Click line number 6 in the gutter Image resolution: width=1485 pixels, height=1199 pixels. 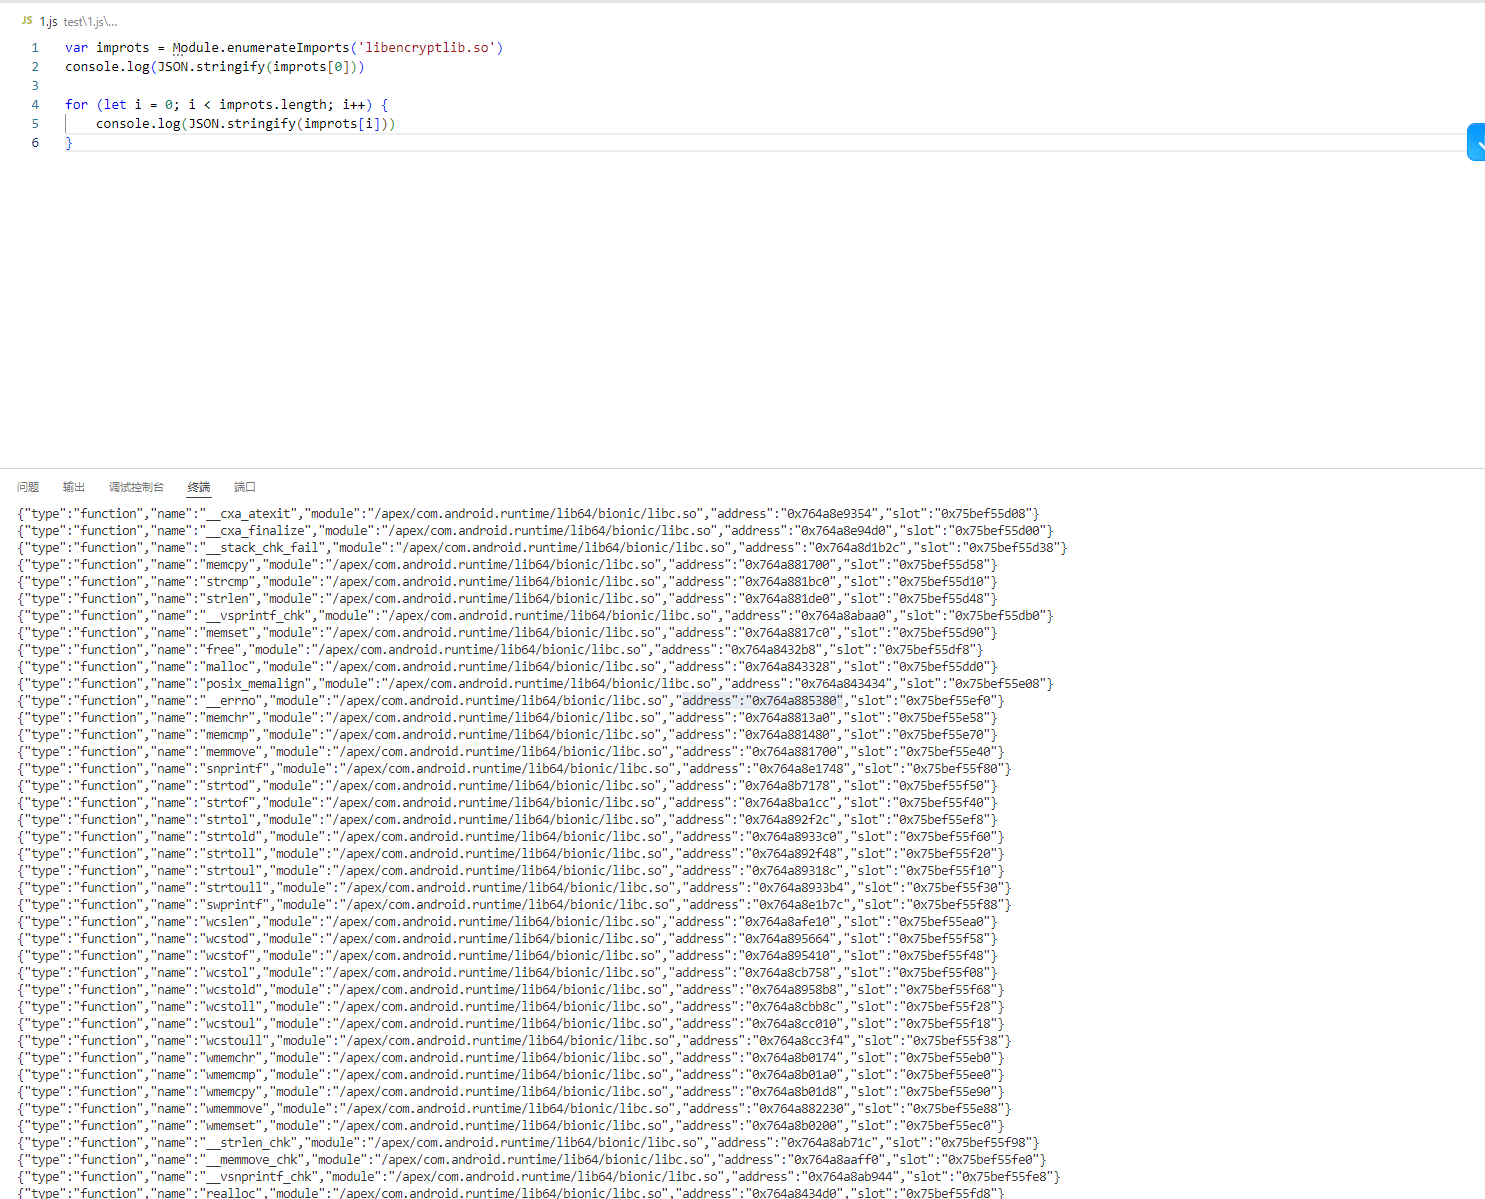[35, 143]
